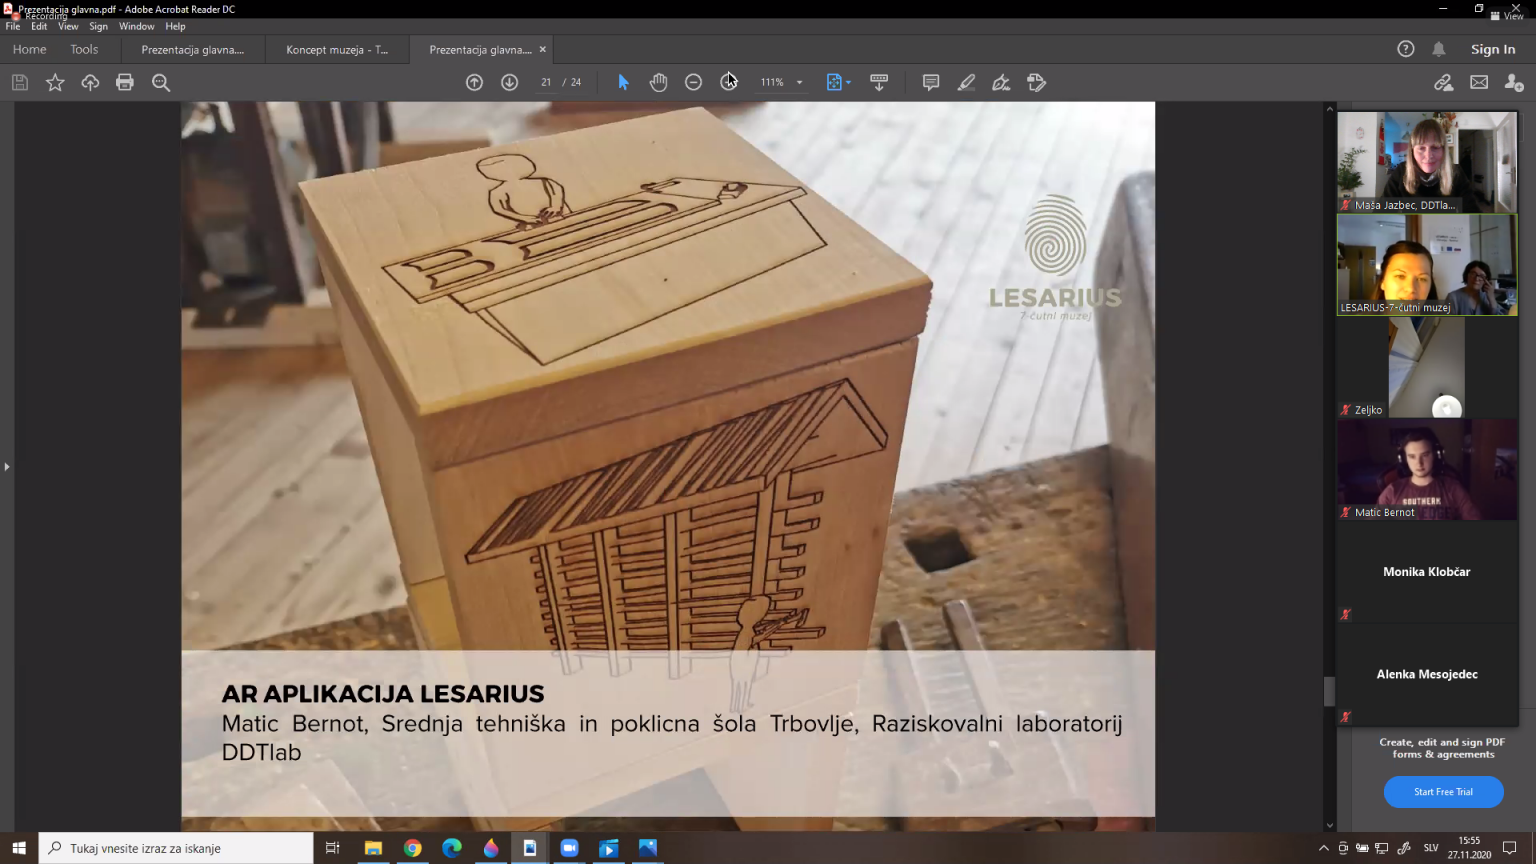
Task: Bookmark document with the star icon
Action: tap(55, 82)
